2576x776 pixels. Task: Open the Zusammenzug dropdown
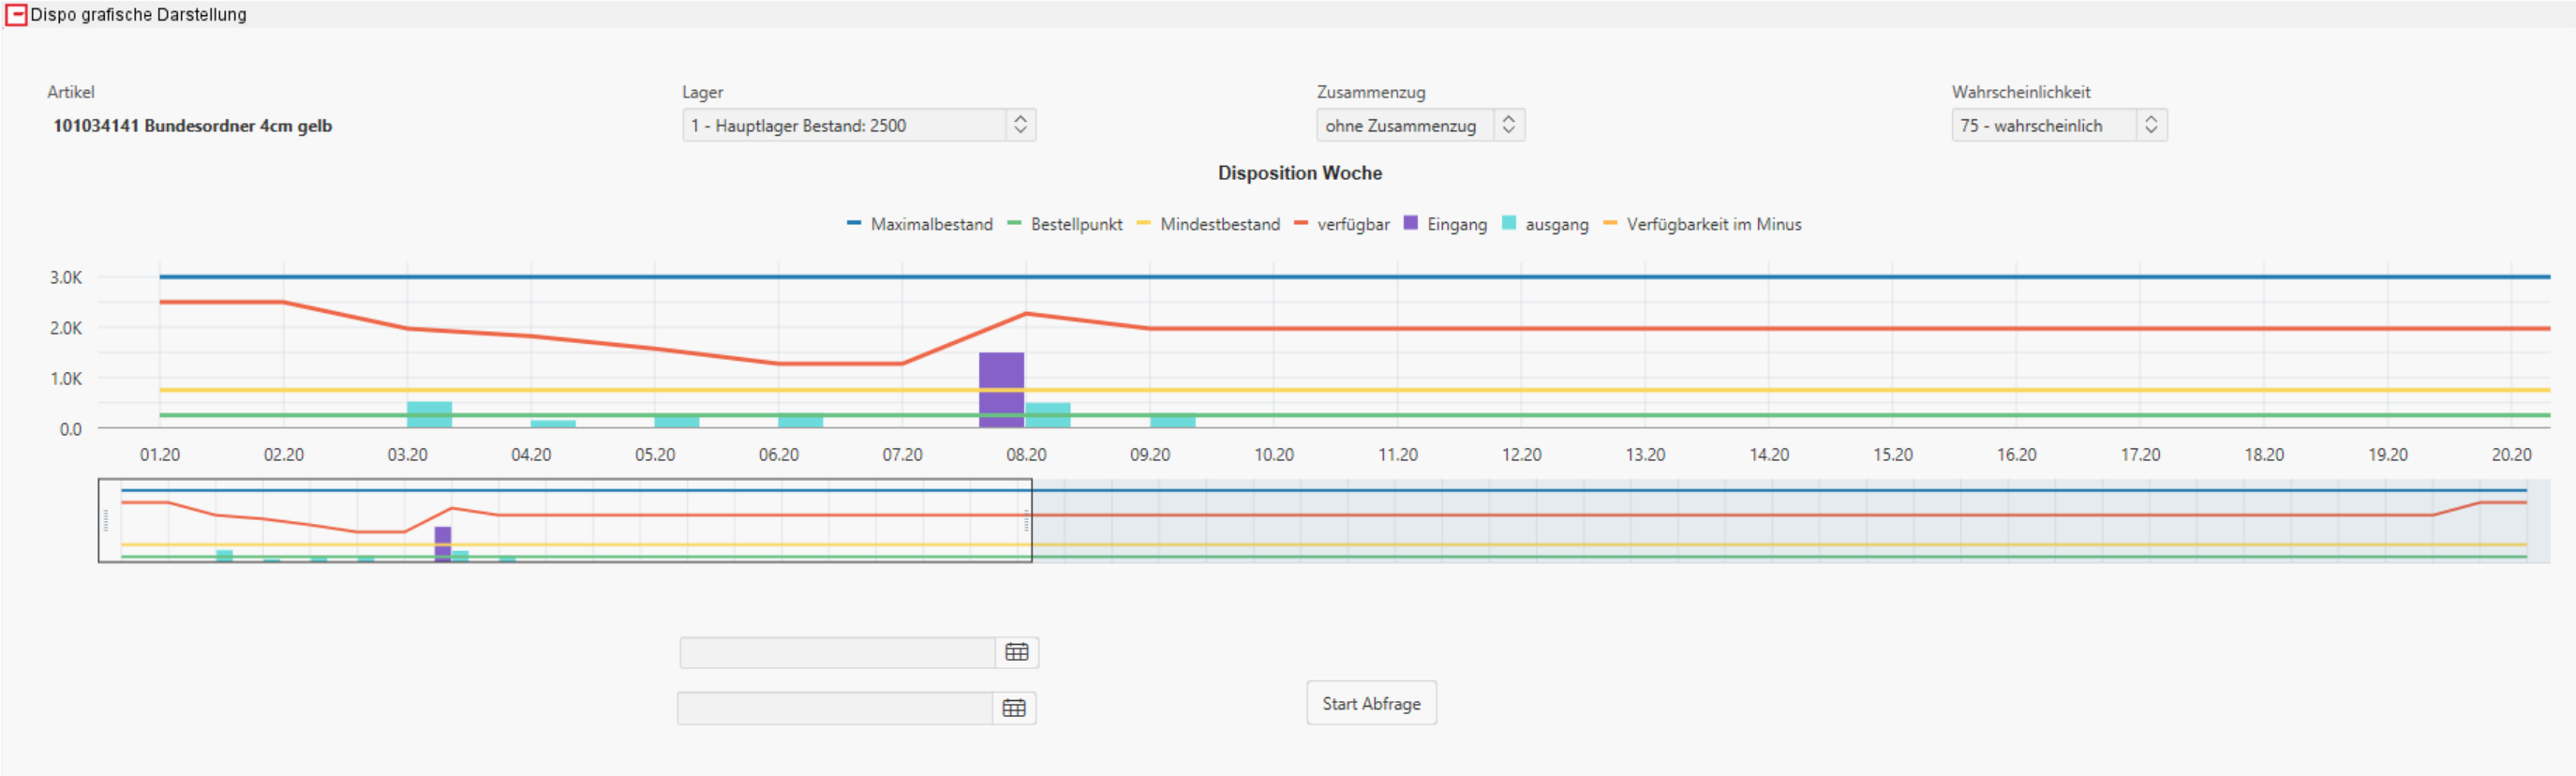1420,125
